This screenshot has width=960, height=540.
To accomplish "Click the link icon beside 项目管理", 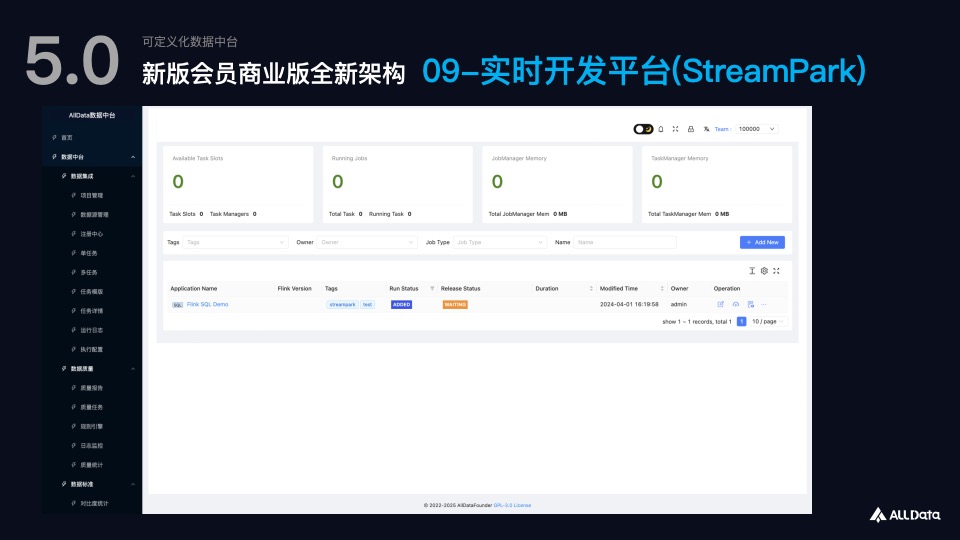I will click(73, 196).
